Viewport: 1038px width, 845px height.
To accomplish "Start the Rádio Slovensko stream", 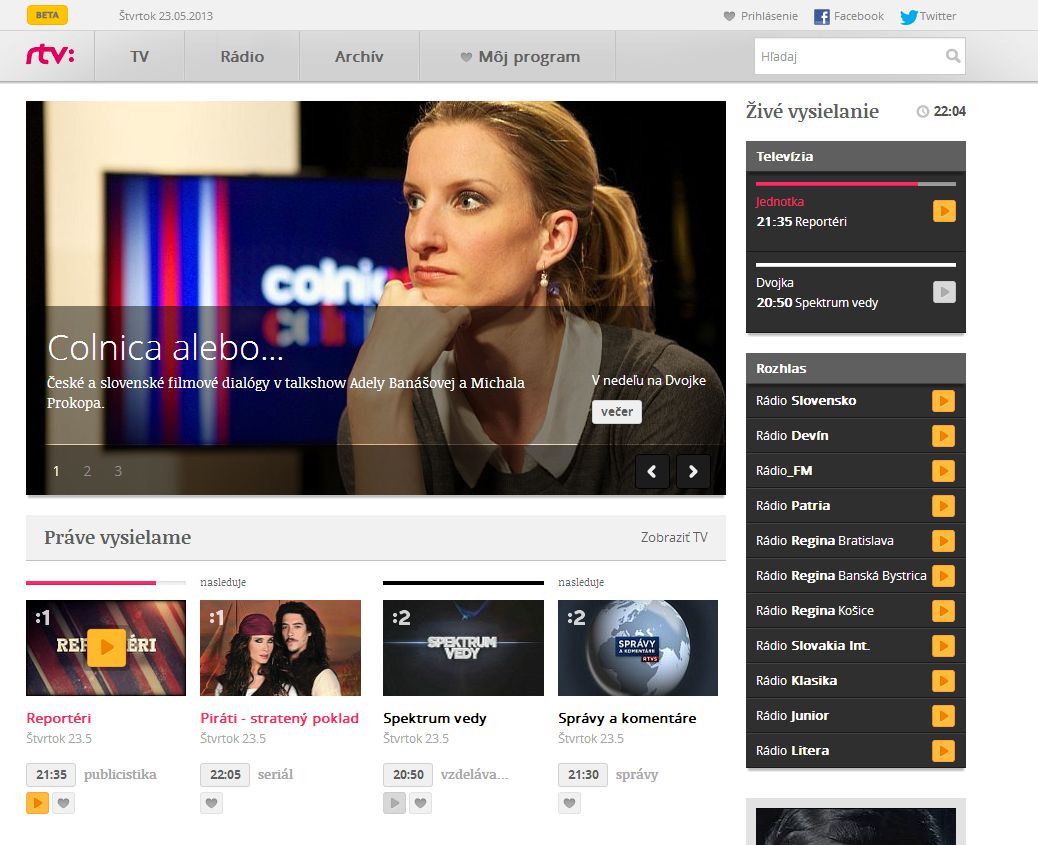I will point(943,400).
